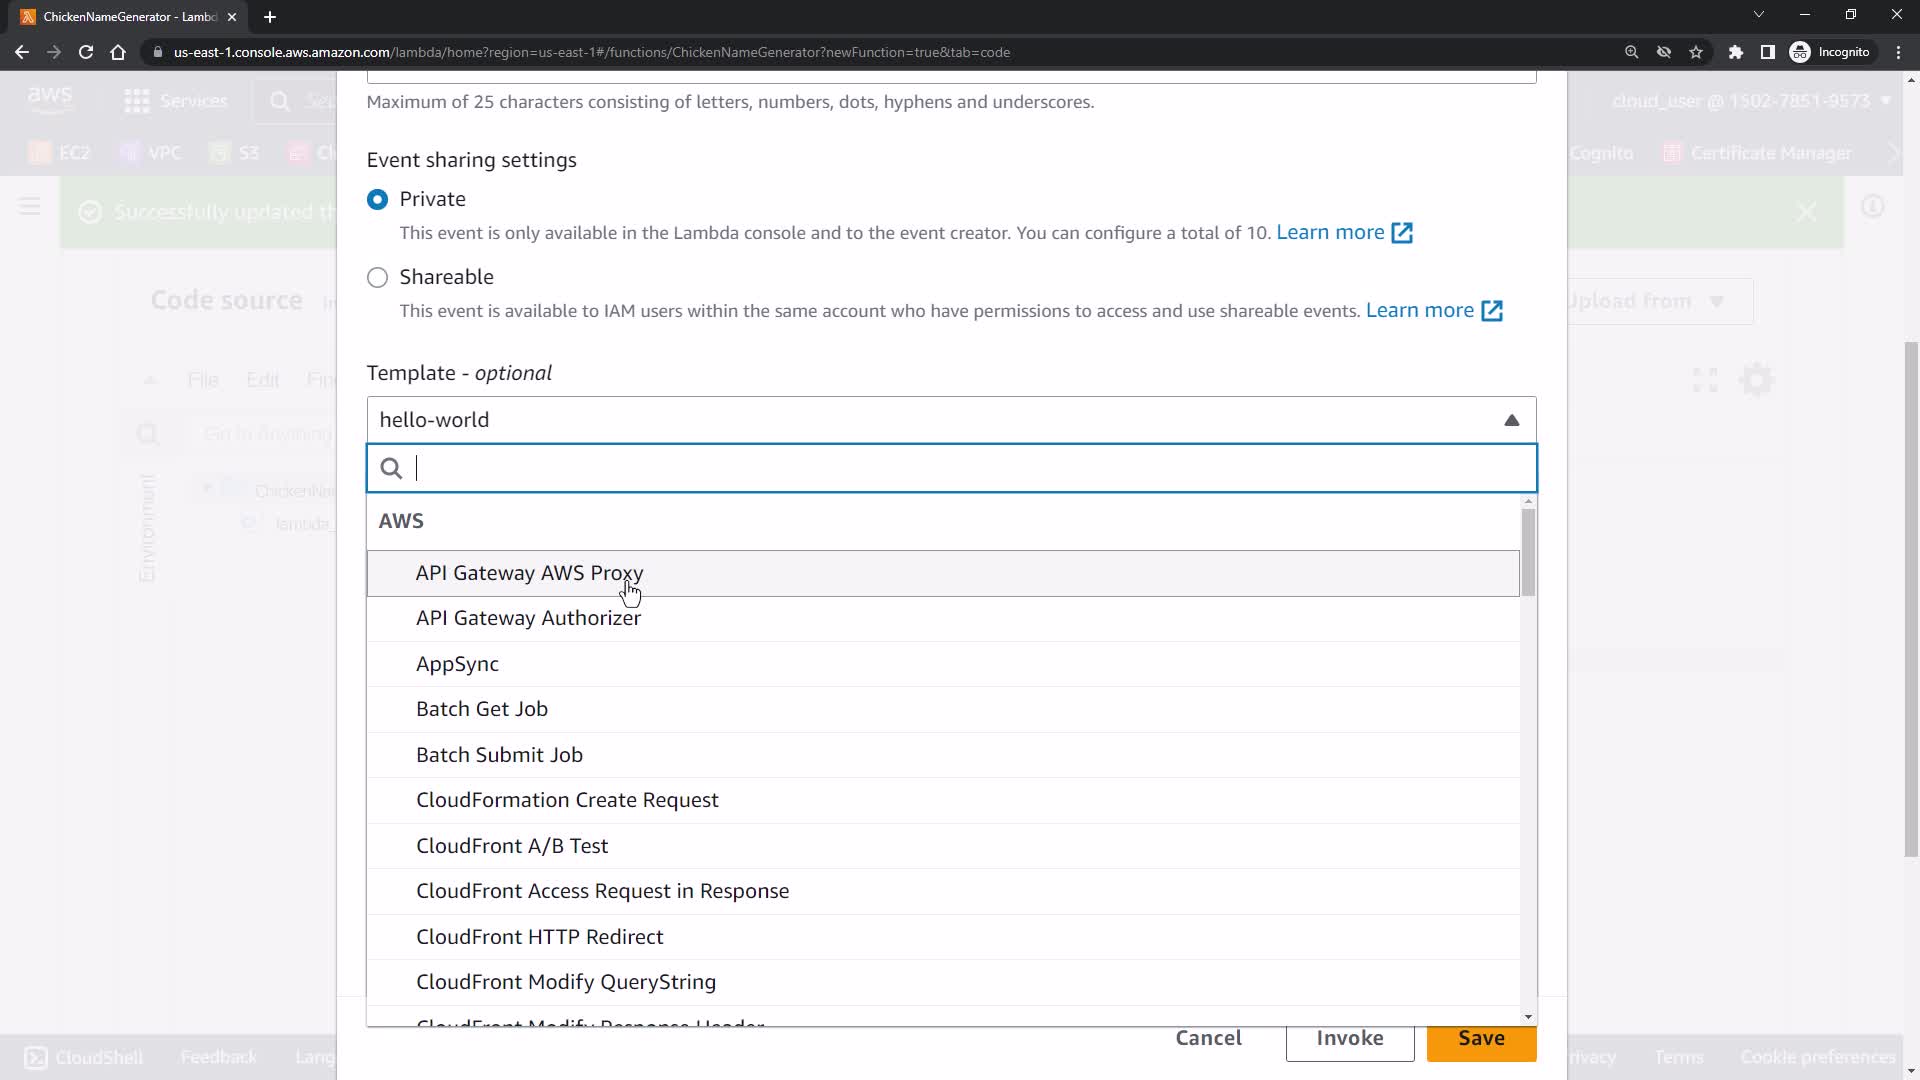1920x1080 pixels.
Task: Select the Shareable event sharing option
Action: (x=377, y=278)
